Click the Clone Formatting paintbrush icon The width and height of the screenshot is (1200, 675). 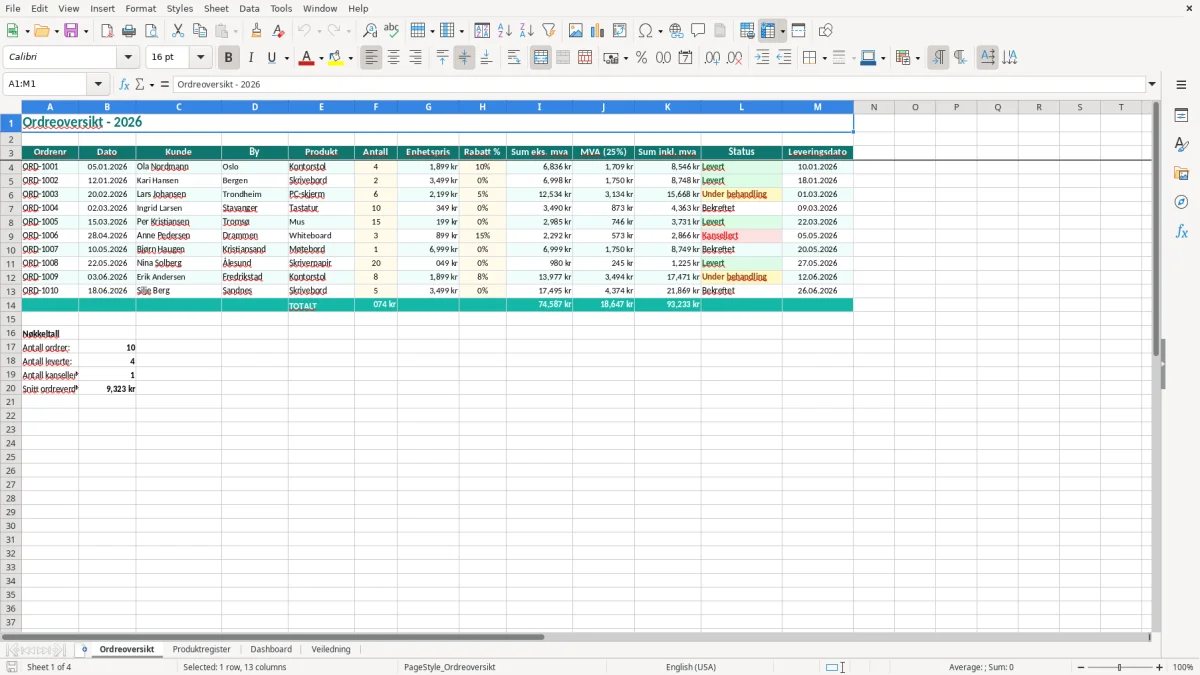click(257, 31)
